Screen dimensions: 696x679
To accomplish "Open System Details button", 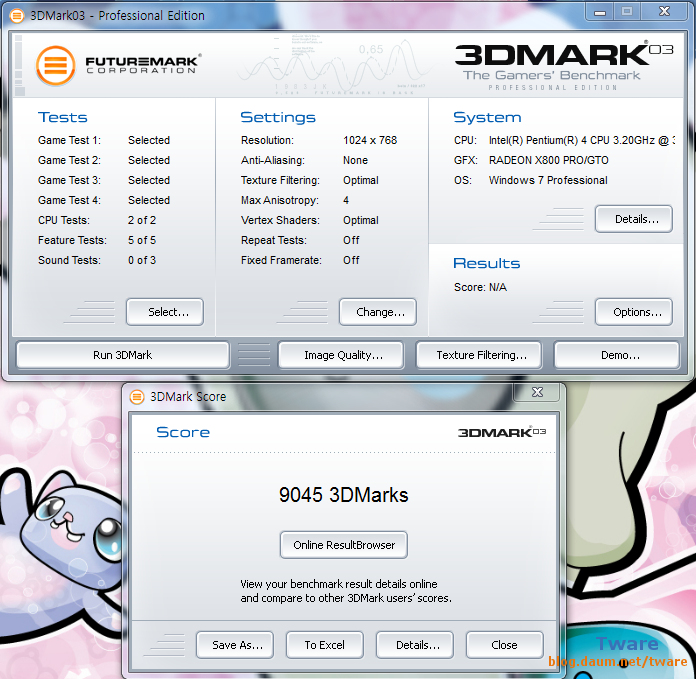I will coord(633,219).
